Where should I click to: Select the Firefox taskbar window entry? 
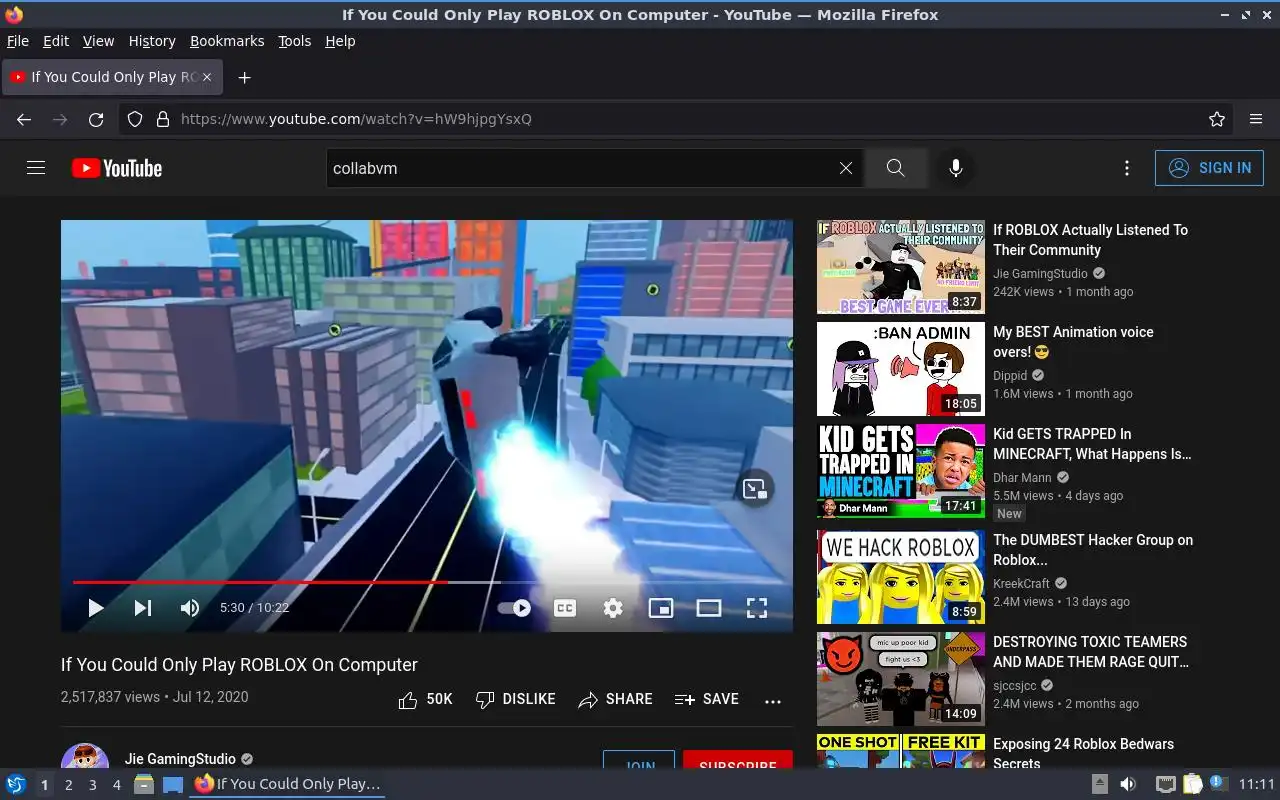point(287,784)
